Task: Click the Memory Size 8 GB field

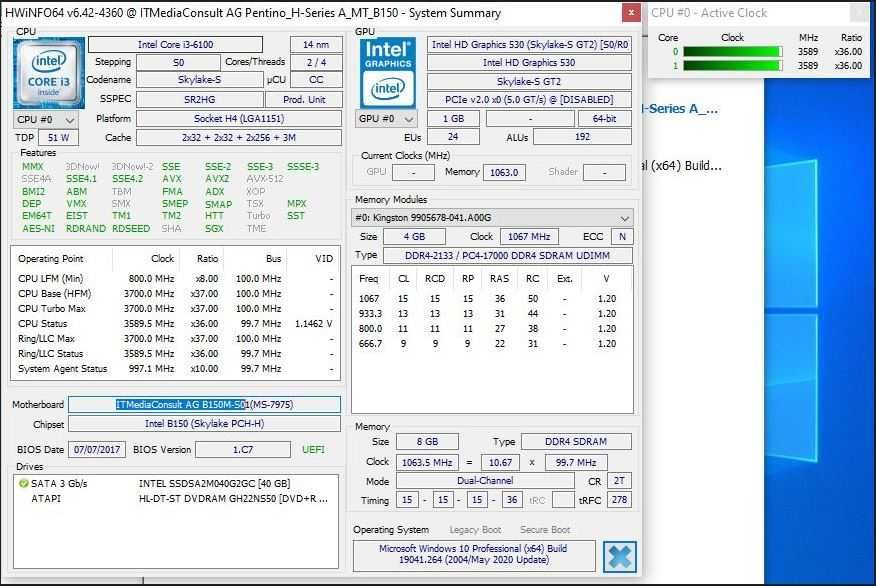Action: (427, 442)
